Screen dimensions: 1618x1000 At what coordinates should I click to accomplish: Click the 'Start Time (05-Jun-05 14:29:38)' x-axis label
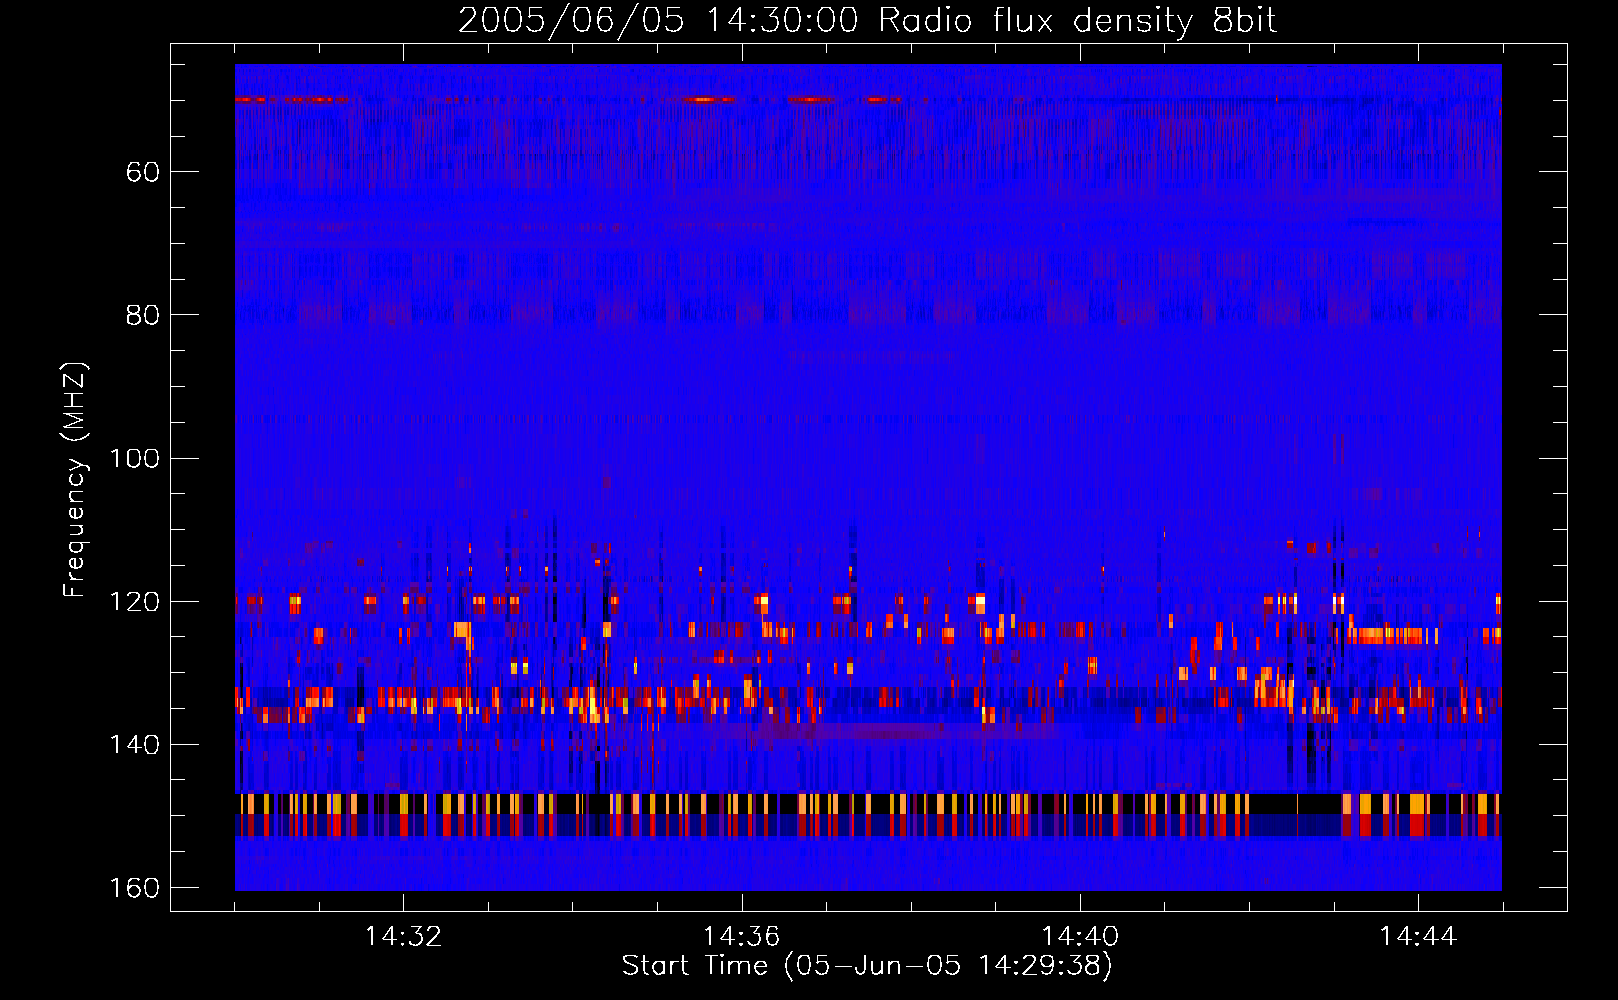pyautogui.click(x=867, y=966)
